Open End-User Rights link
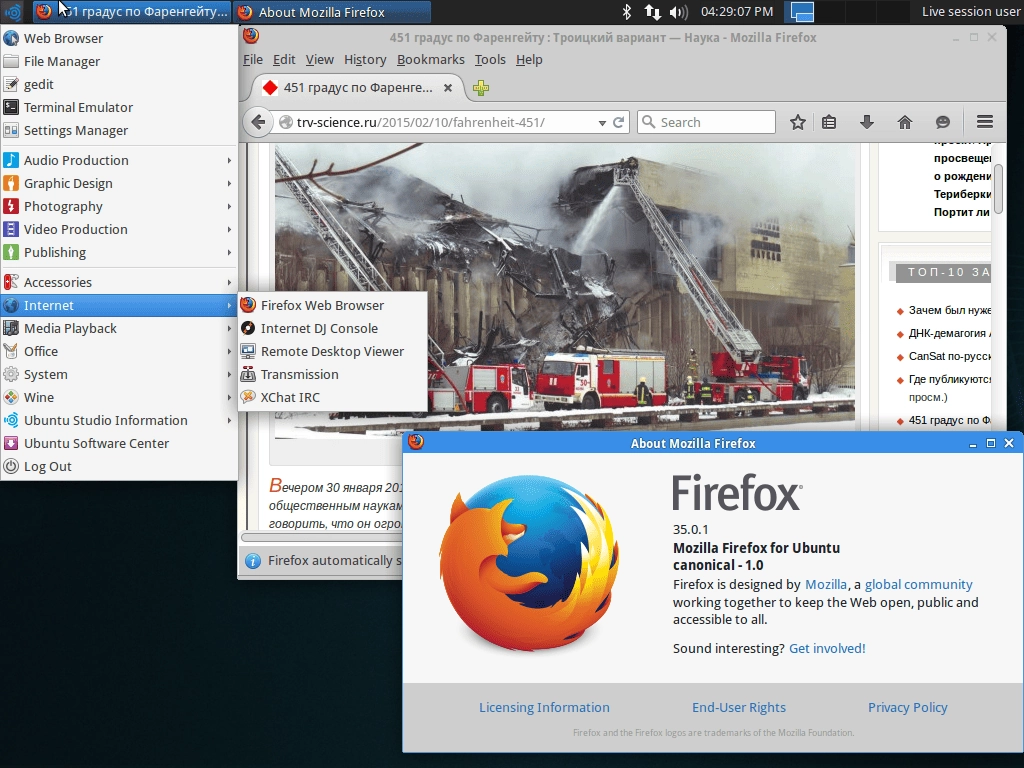 (x=739, y=707)
